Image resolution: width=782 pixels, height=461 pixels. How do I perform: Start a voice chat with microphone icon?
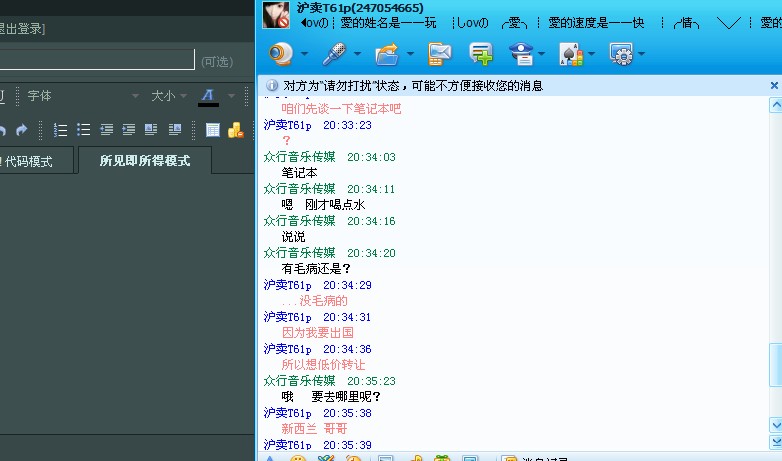[334, 54]
